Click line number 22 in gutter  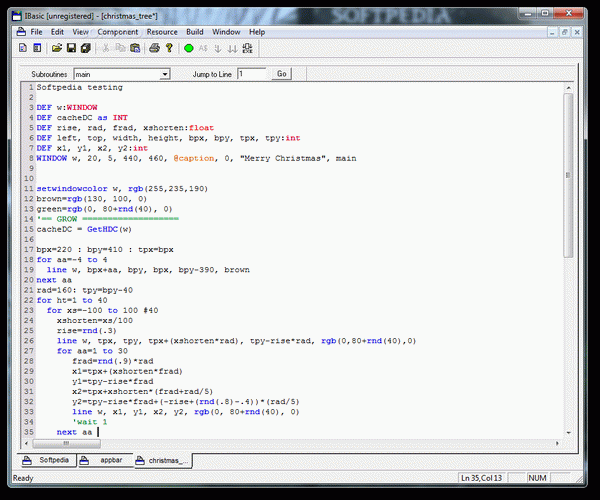[29, 300]
